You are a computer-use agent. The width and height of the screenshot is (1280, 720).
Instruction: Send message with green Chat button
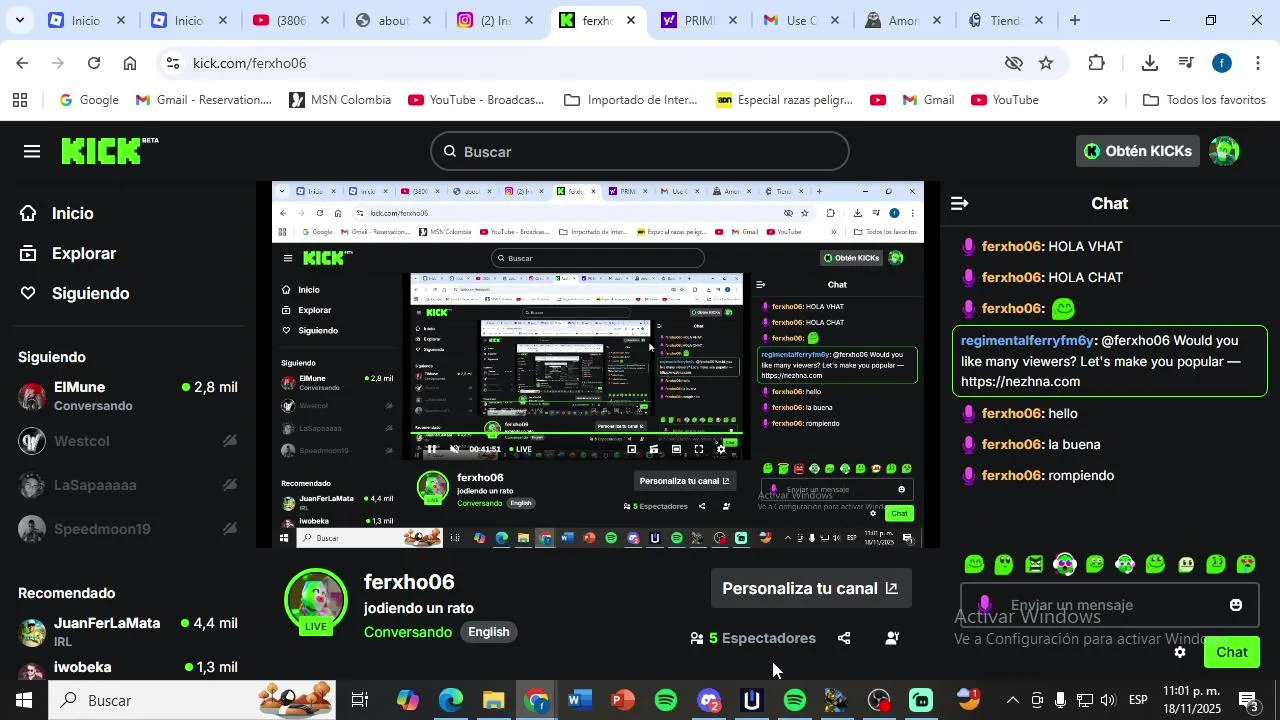1232,652
